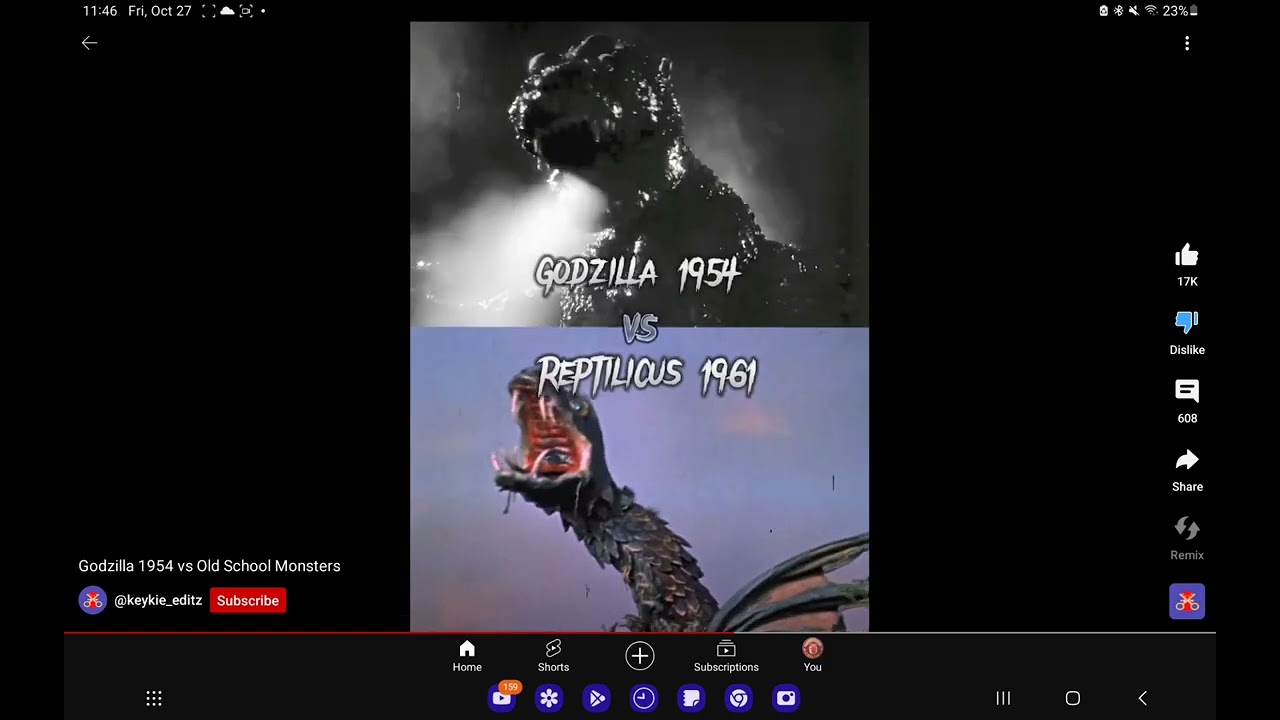Subscribe to keykie_editz channel
1280x720 pixels.
(x=248, y=600)
